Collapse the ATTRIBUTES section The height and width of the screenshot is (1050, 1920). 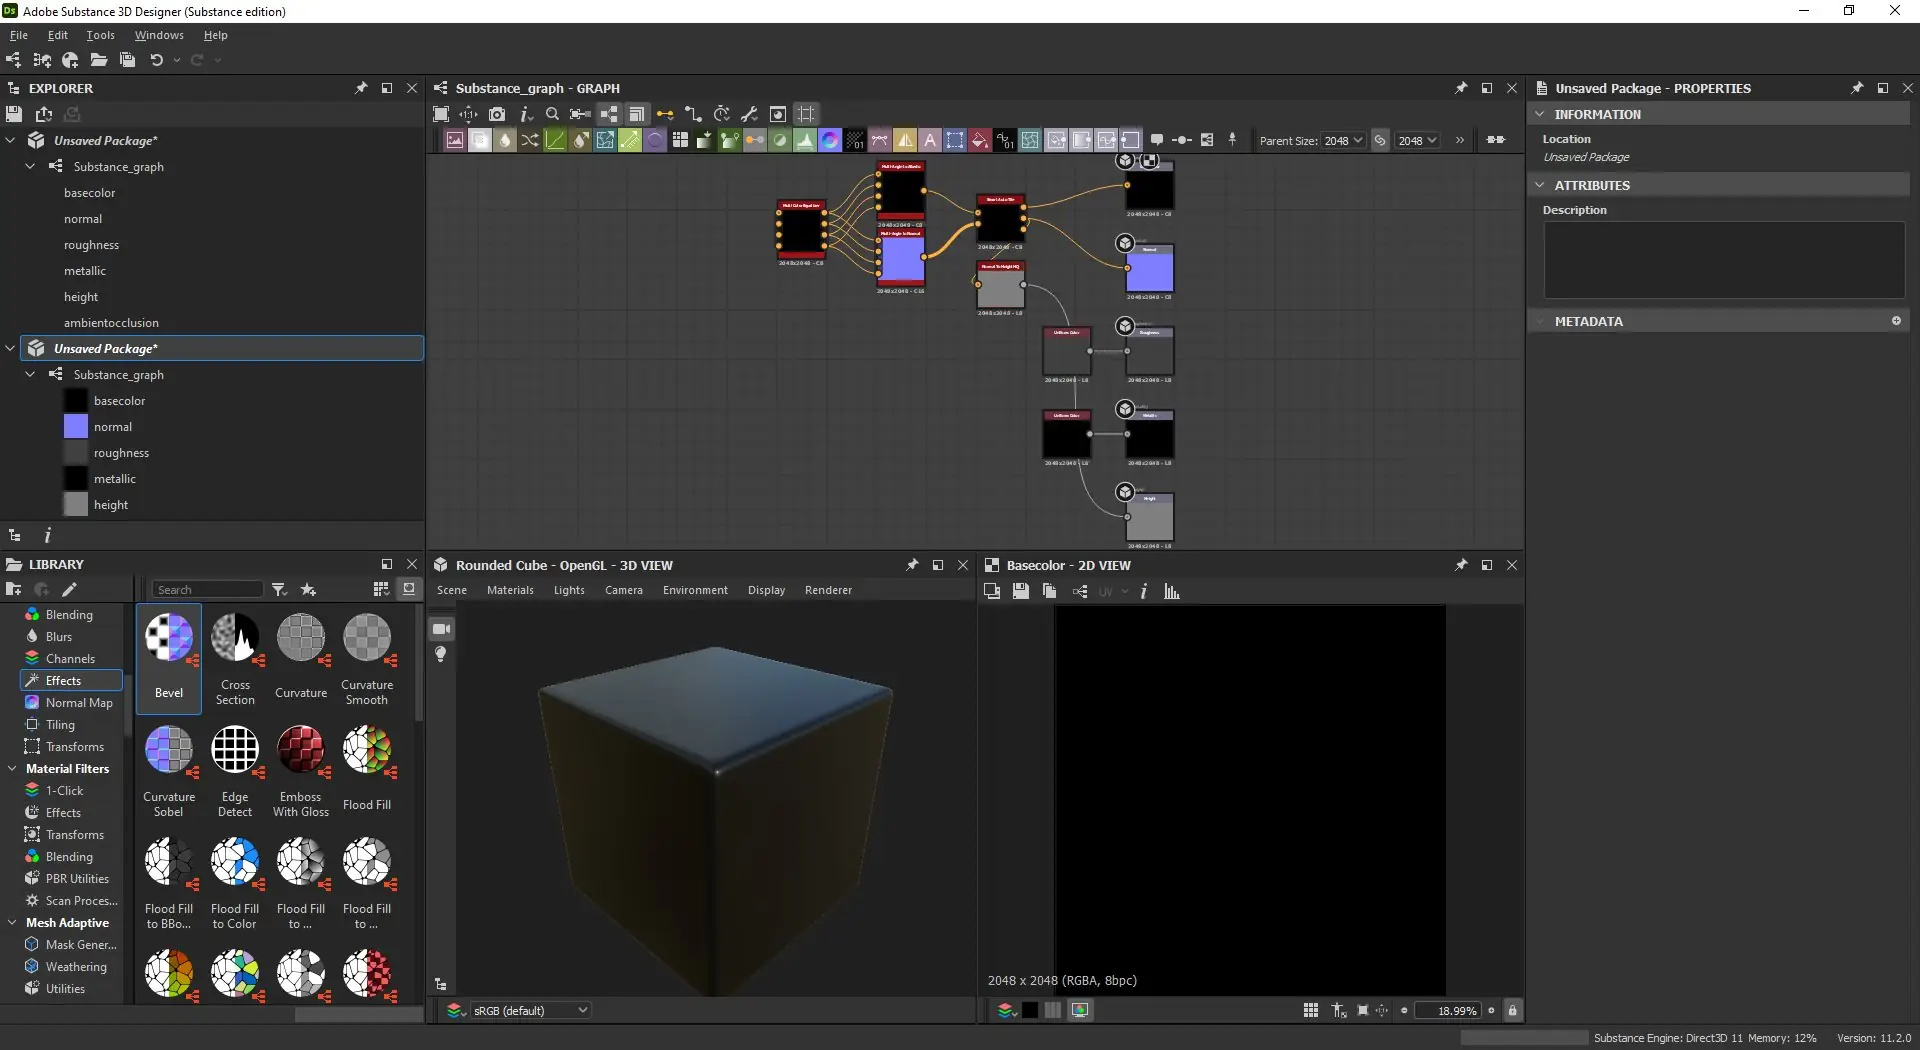(1540, 186)
